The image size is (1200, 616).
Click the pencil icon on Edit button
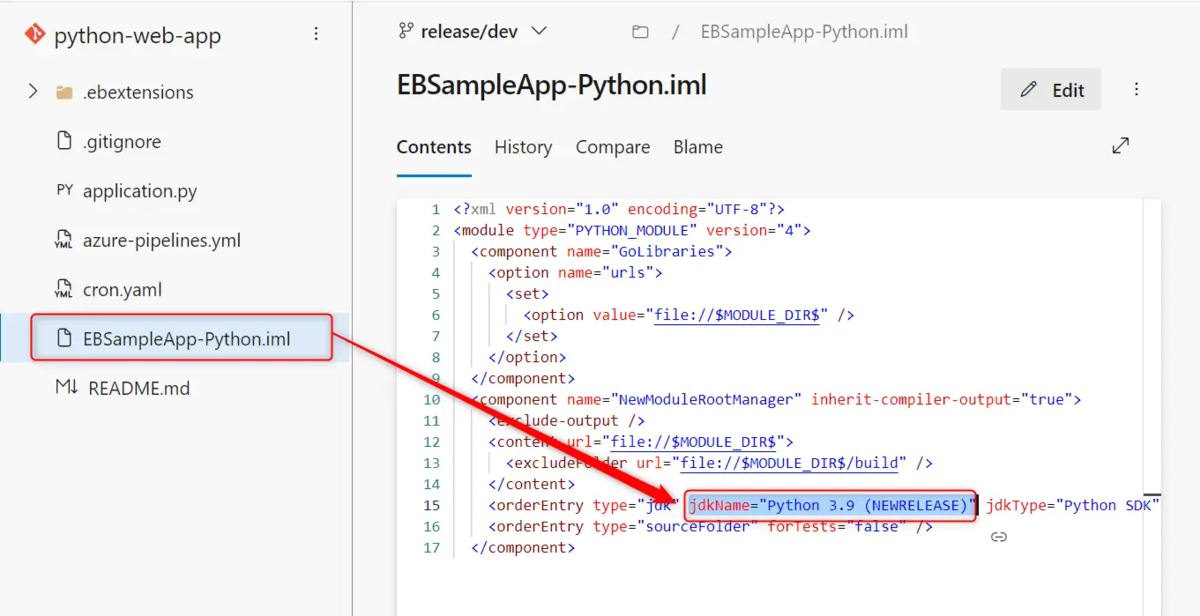tap(1028, 90)
